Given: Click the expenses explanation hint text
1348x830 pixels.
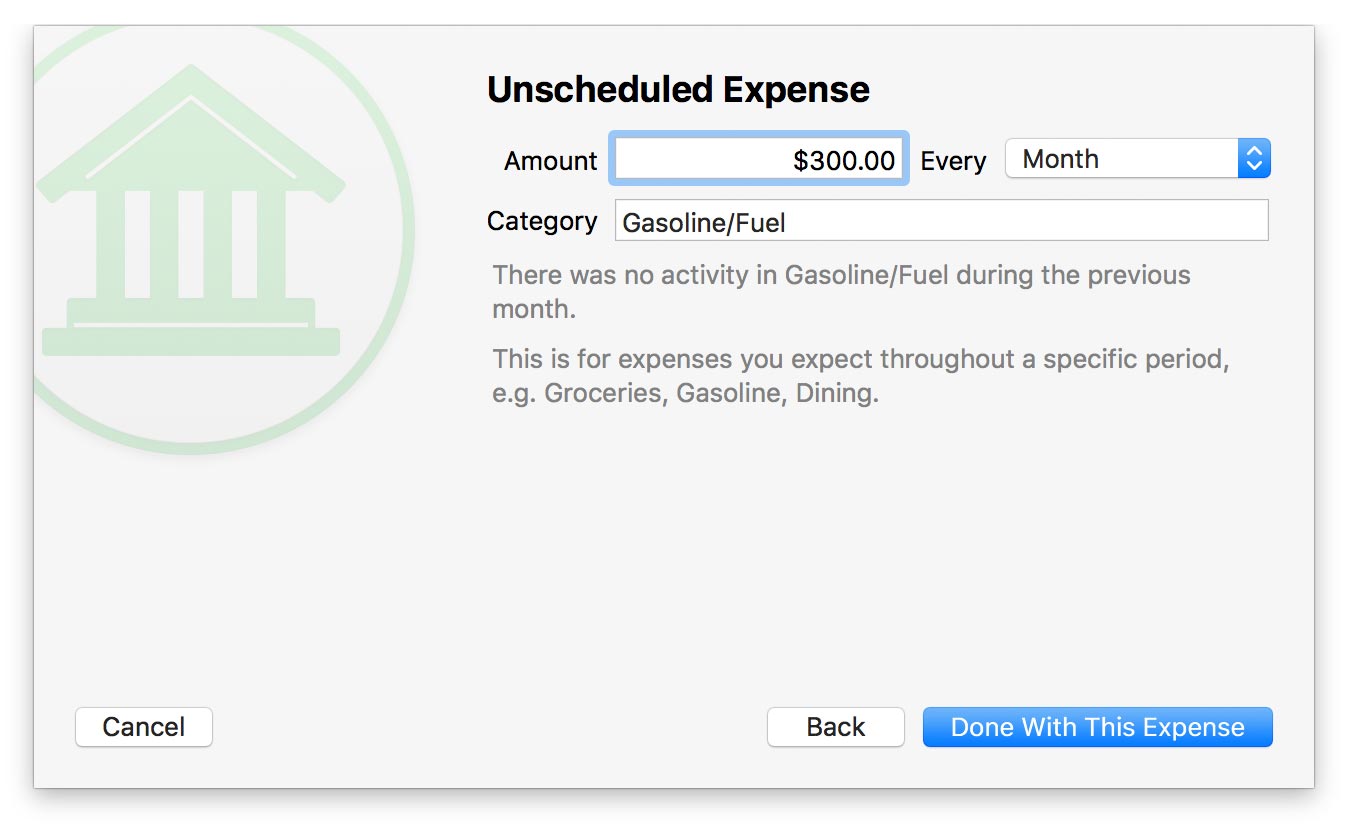Looking at the screenshot, I should pos(860,359).
